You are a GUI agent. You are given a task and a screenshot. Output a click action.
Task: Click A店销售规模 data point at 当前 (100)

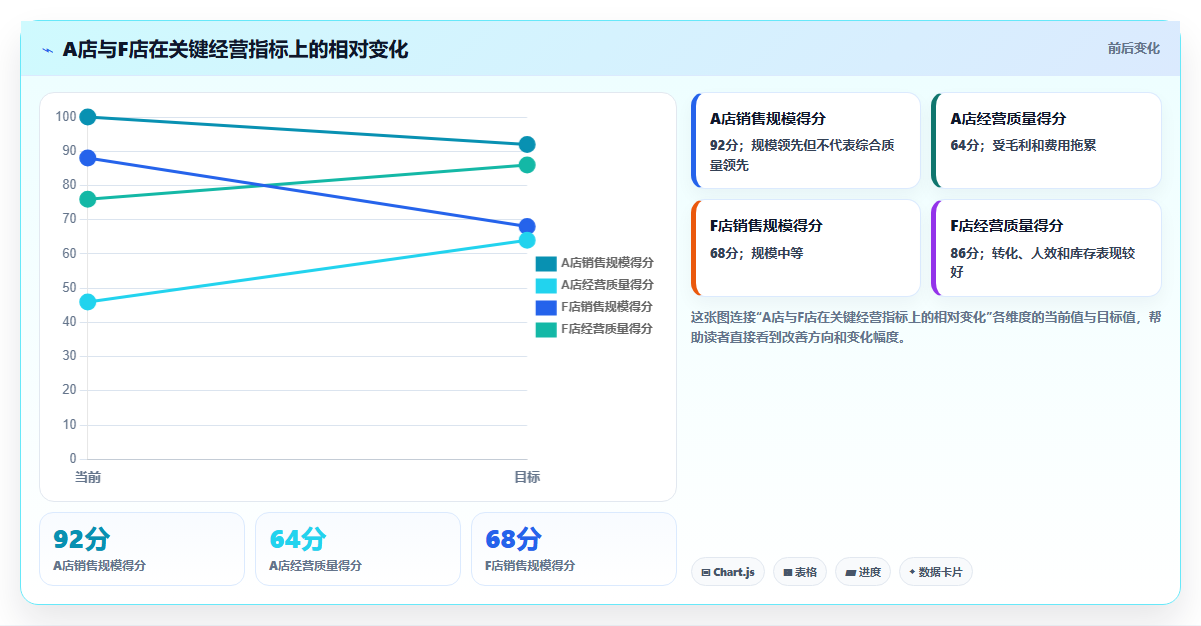[88, 117]
